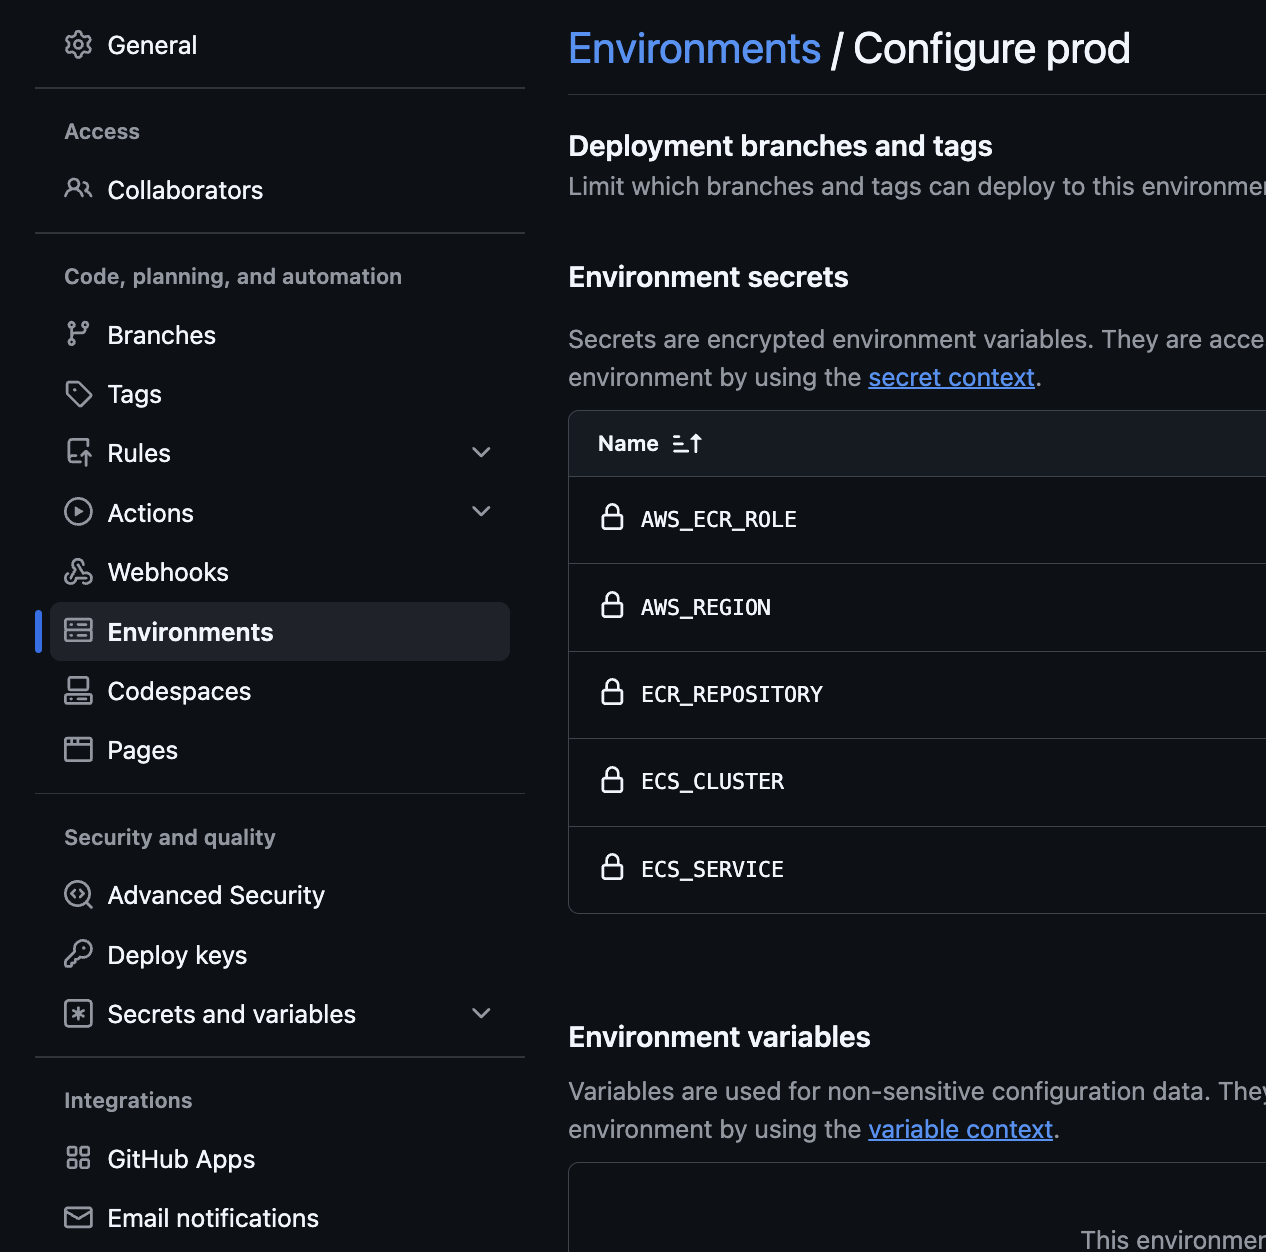This screenshot has width=1266, height=1252.
Task: Select Environments in the sidebar
Action: (x=280, y=631)
